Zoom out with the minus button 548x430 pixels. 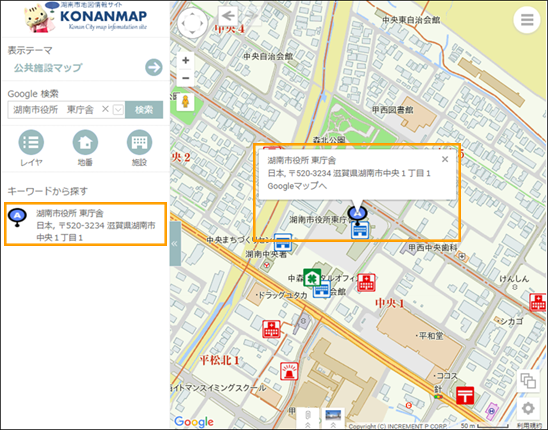[x=186, y=78]
